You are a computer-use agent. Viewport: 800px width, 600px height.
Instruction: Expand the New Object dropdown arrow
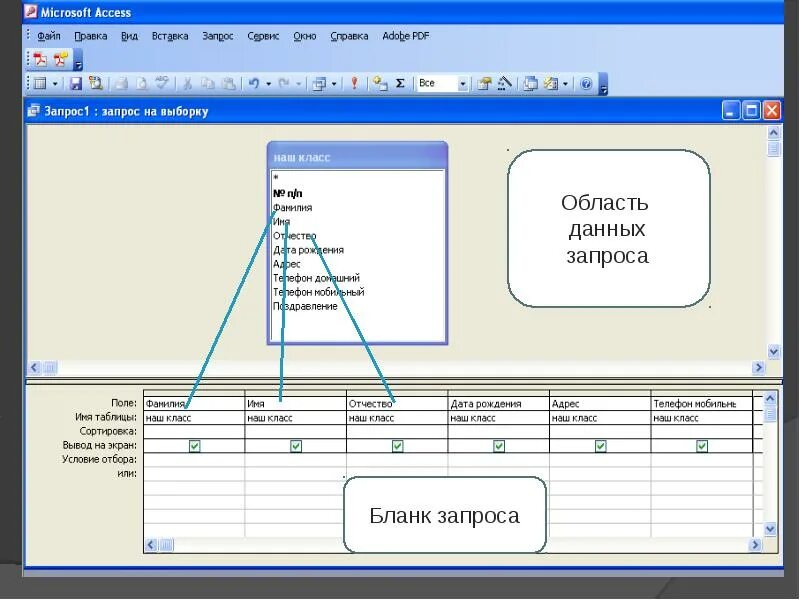(x=565, y=84)
